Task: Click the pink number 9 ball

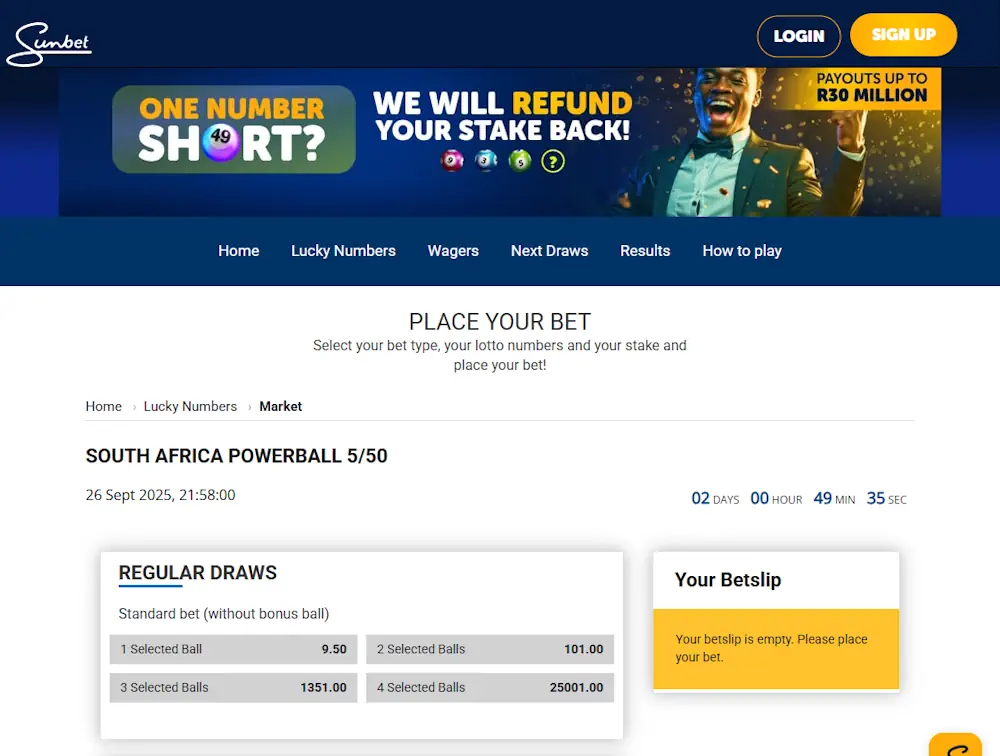Action: [x=452, y=161]
